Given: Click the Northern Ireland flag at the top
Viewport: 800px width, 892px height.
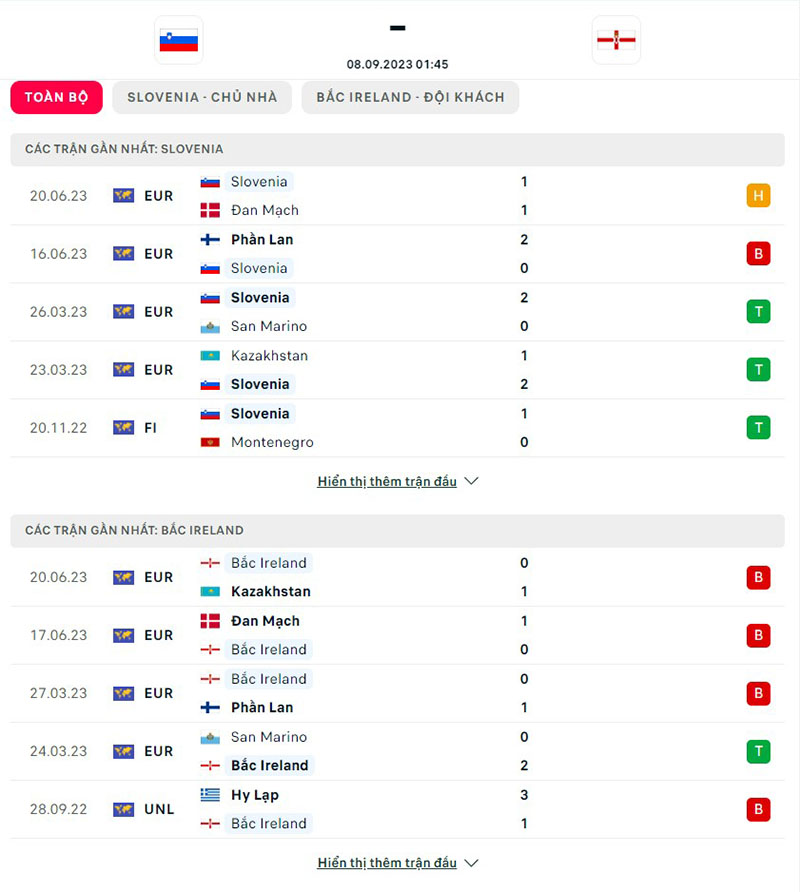Looking at the screenshot, I should 616,40.
